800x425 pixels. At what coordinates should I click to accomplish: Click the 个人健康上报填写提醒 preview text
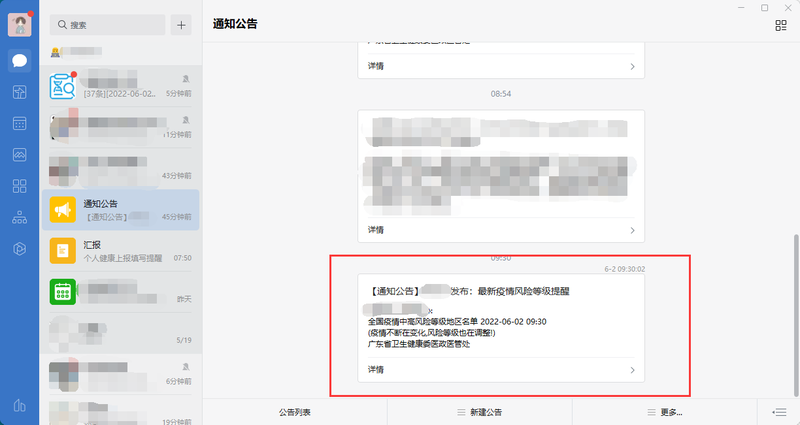[x=123, y=258]
